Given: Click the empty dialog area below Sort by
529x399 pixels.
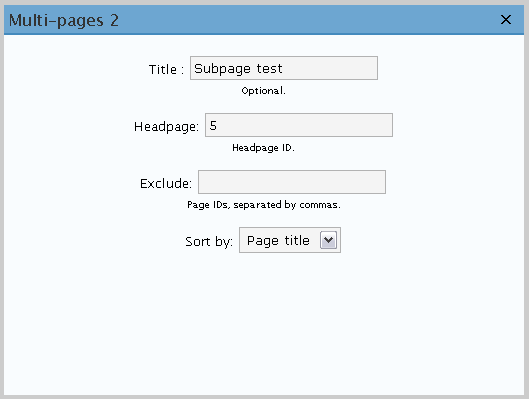Looking at the screenshot, I should 264,320.
